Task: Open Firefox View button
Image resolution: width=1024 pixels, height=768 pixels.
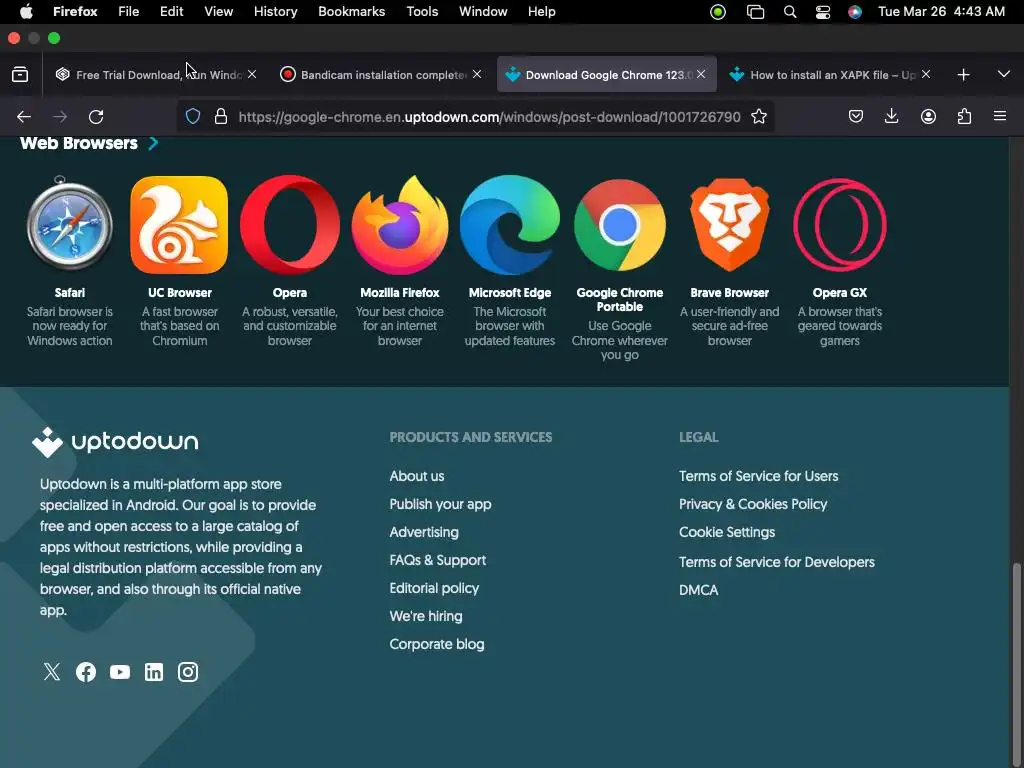Action: (x=20, y=74)
